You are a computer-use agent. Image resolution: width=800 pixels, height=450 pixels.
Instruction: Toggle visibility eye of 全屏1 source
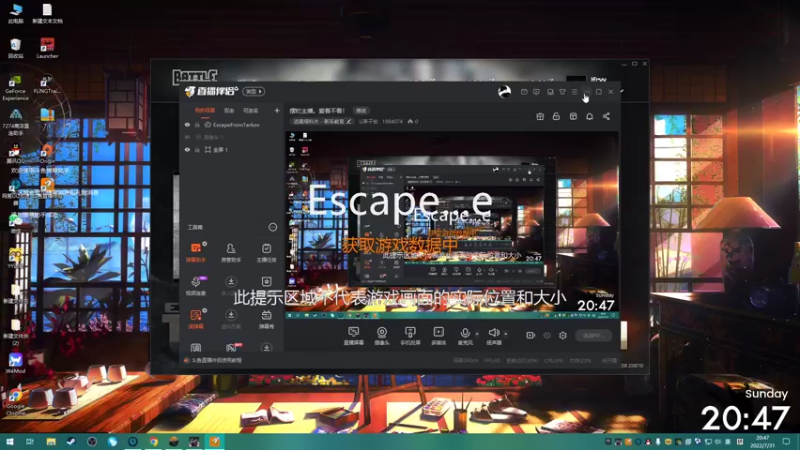[187, 149]
